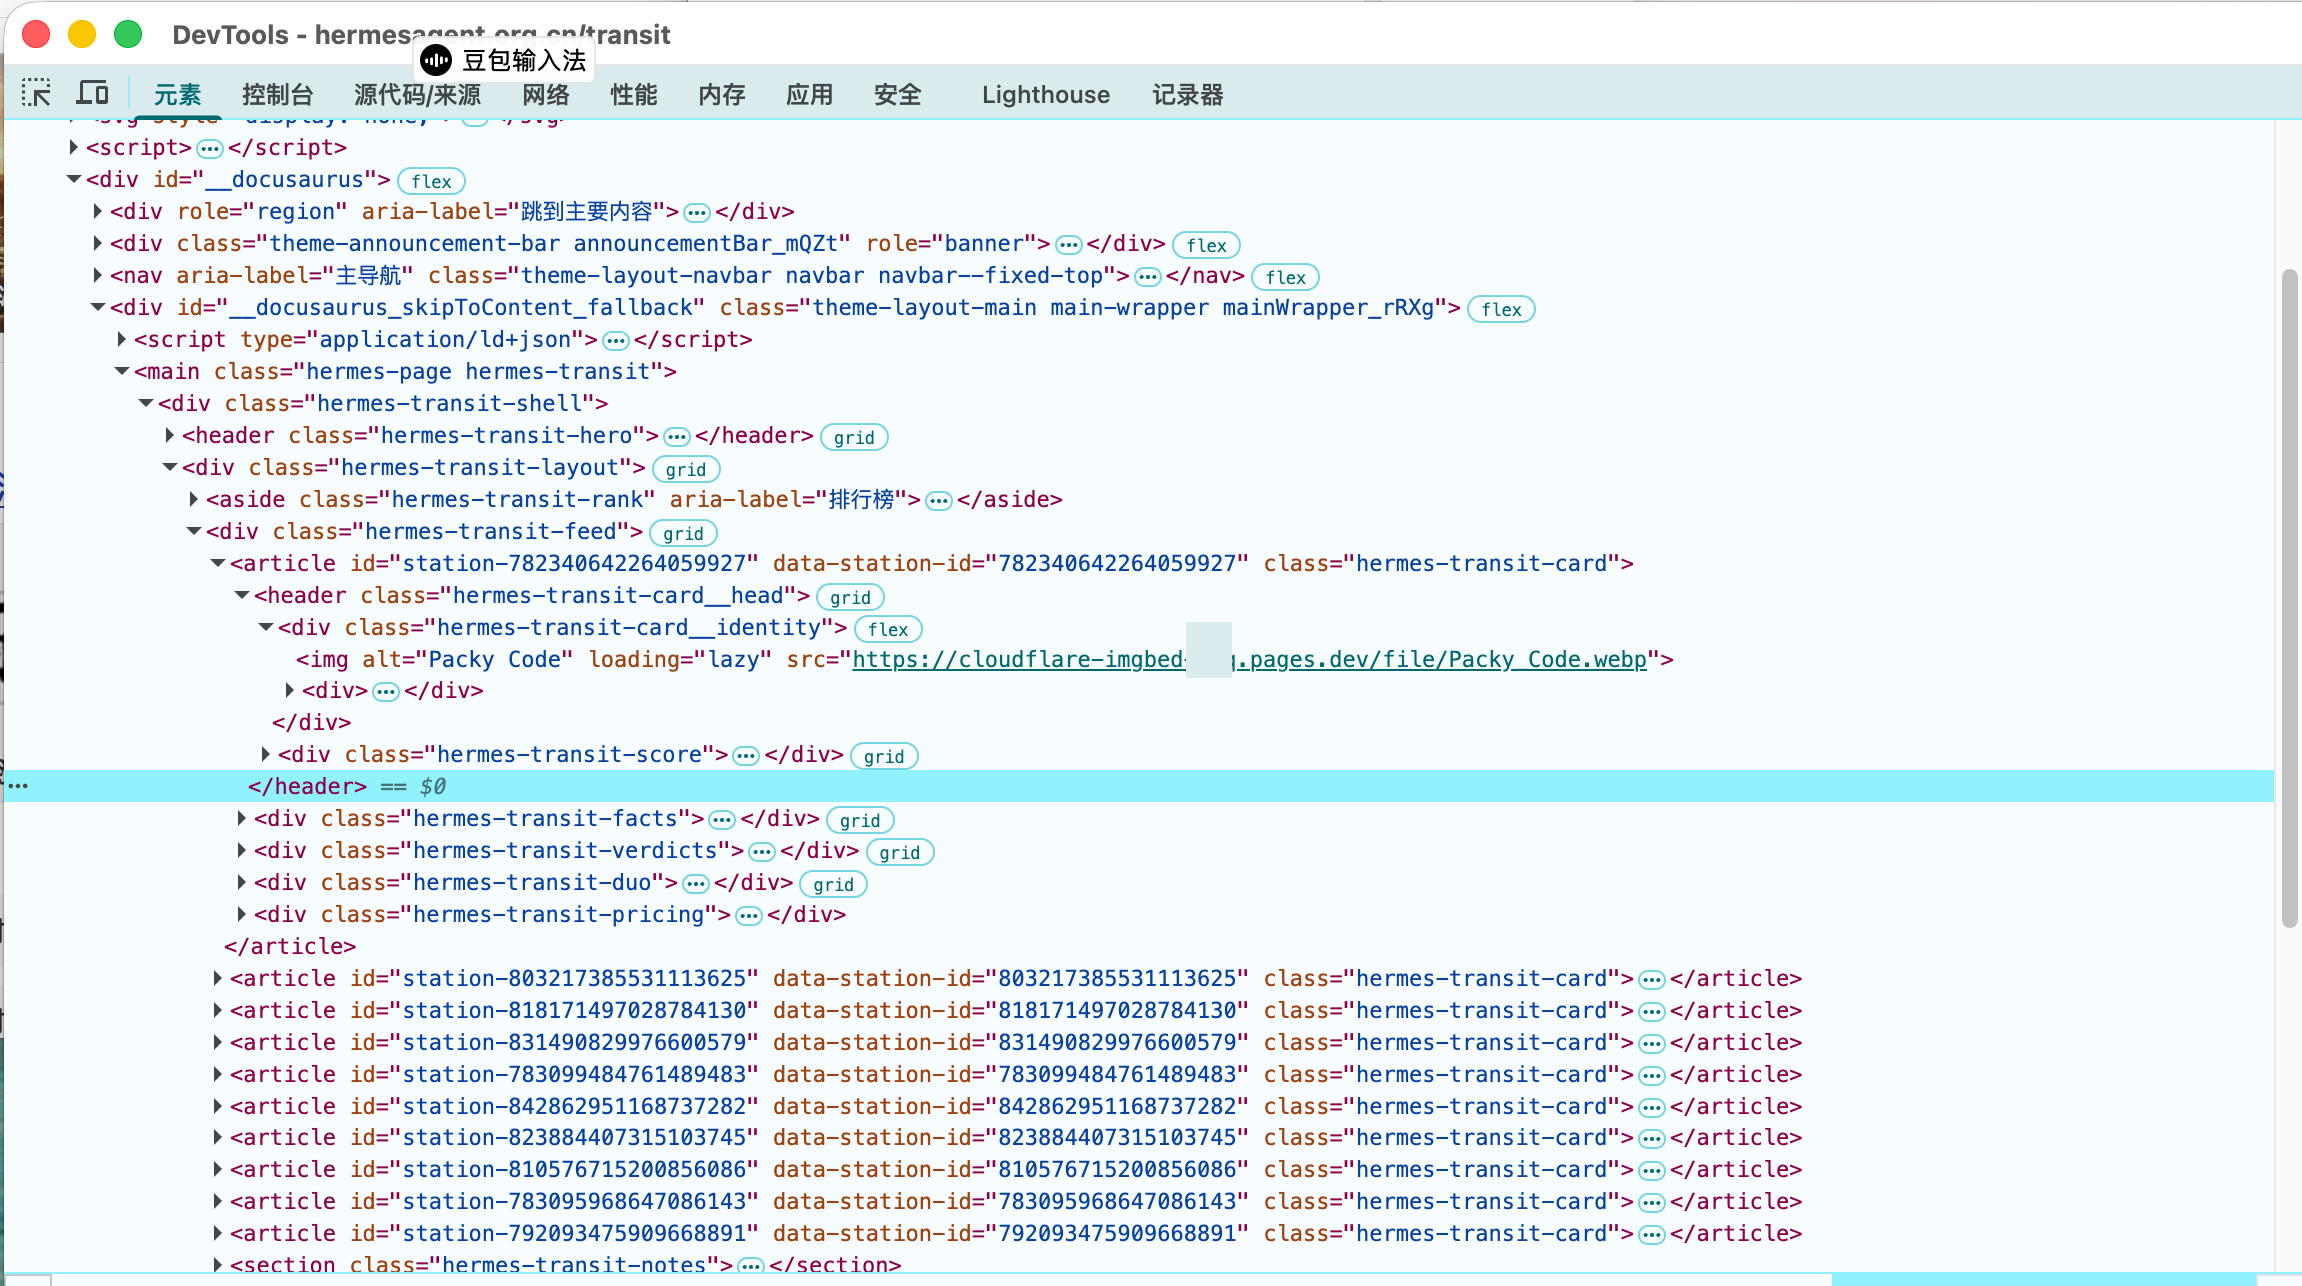Click the vertical scrollbar thumb
The image size is (2302, 1286).
[2290, 598]
